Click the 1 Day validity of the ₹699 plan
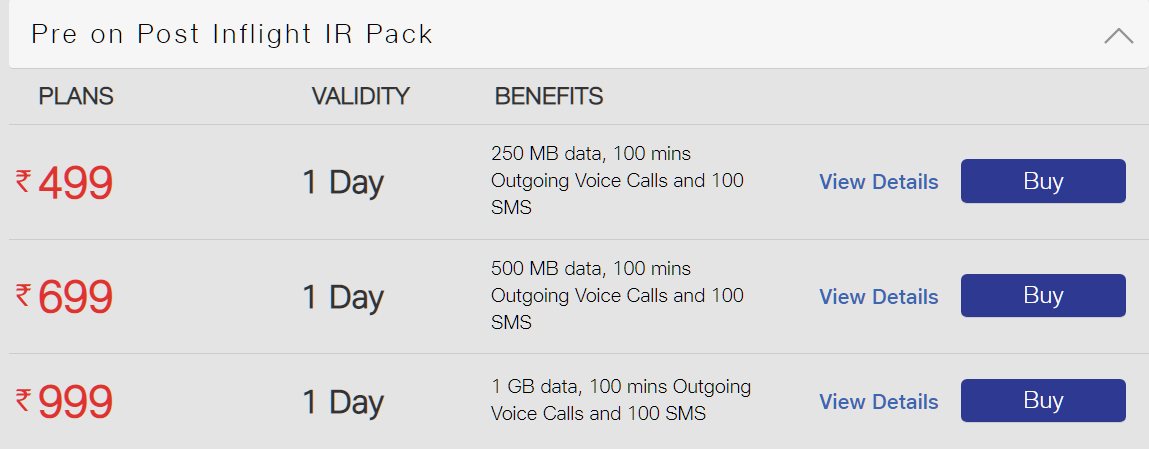Image resolution: width=1149 pixels, height=449 pixels. (x=343, y=298)
